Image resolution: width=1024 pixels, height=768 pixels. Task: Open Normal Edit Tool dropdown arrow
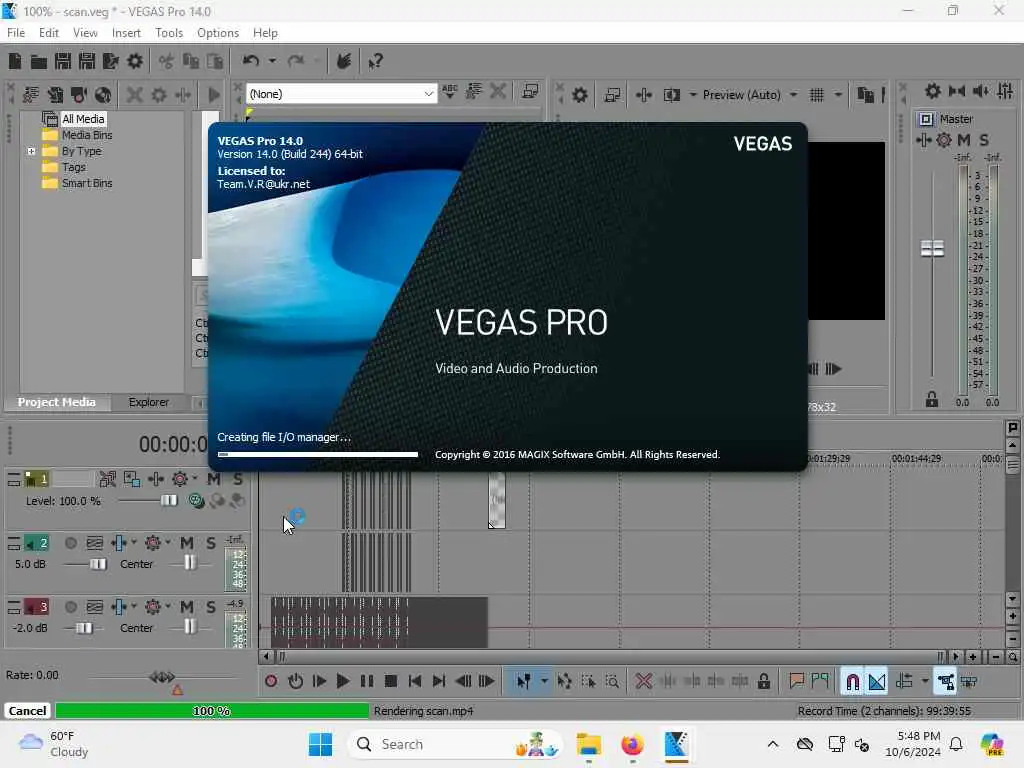click(544, 682)
